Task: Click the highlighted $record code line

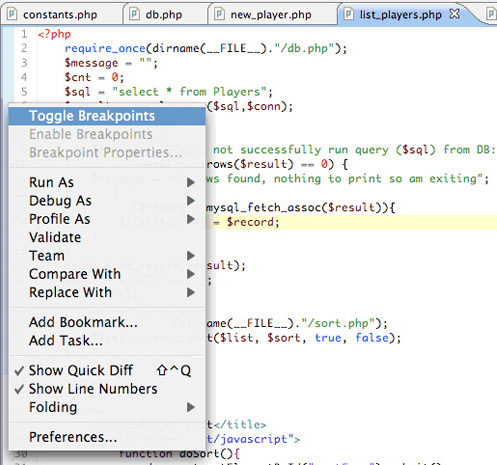Action: pyautogui.click(x=352, y=222)
